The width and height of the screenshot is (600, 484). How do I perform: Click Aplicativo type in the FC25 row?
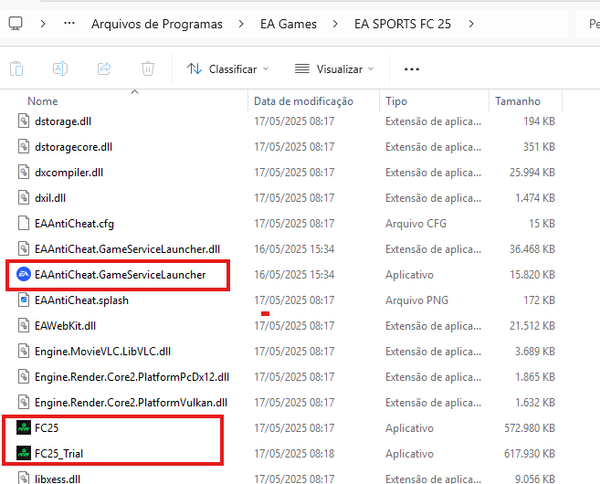409,428
